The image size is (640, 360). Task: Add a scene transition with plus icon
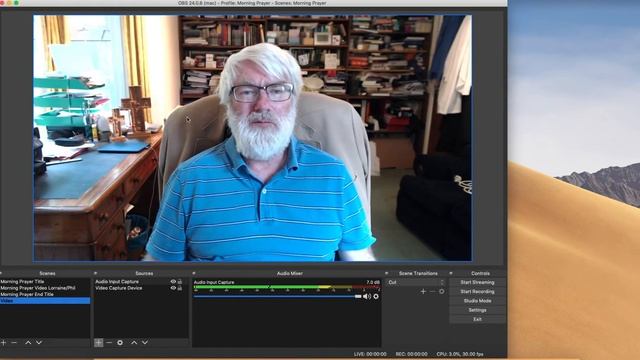423,291
